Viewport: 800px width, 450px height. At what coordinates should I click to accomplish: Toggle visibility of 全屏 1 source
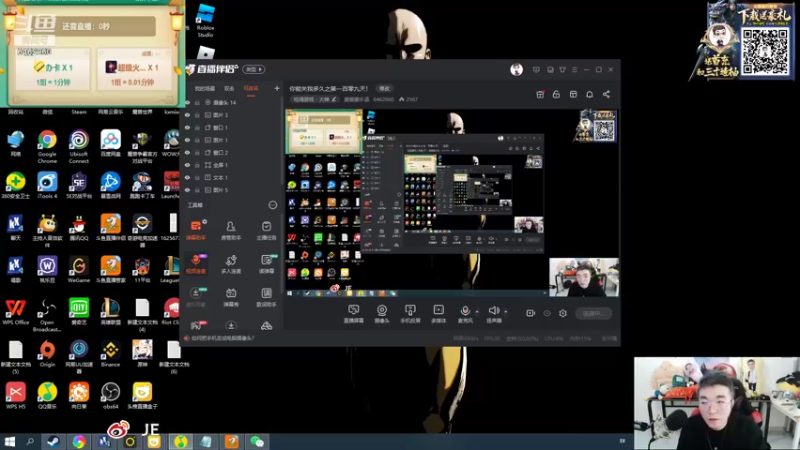click(x=187, y=165)
